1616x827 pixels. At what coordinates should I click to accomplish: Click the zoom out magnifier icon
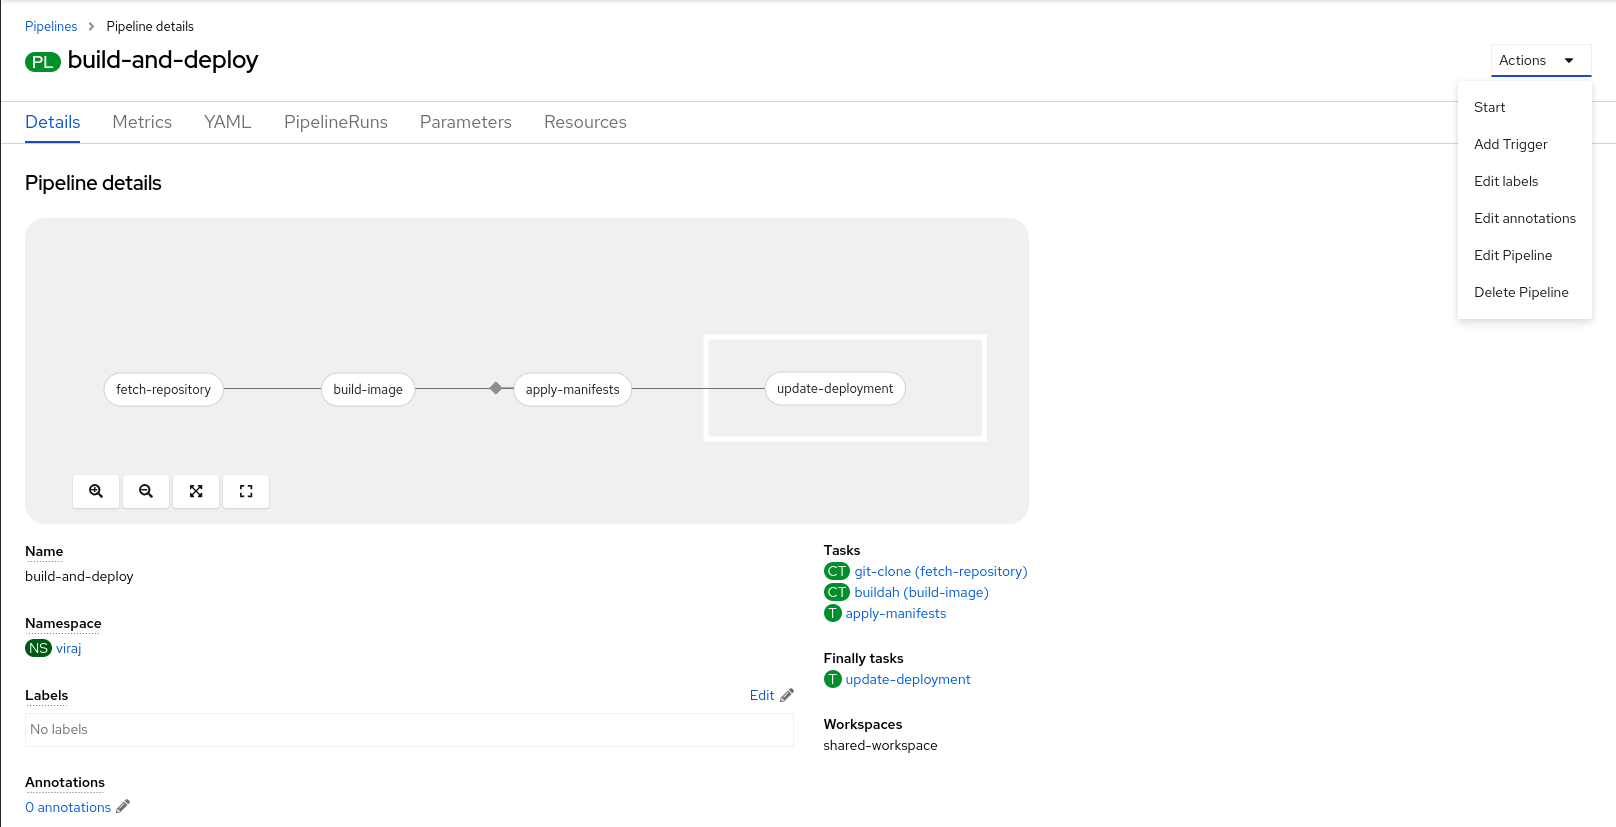pos(146,491)
